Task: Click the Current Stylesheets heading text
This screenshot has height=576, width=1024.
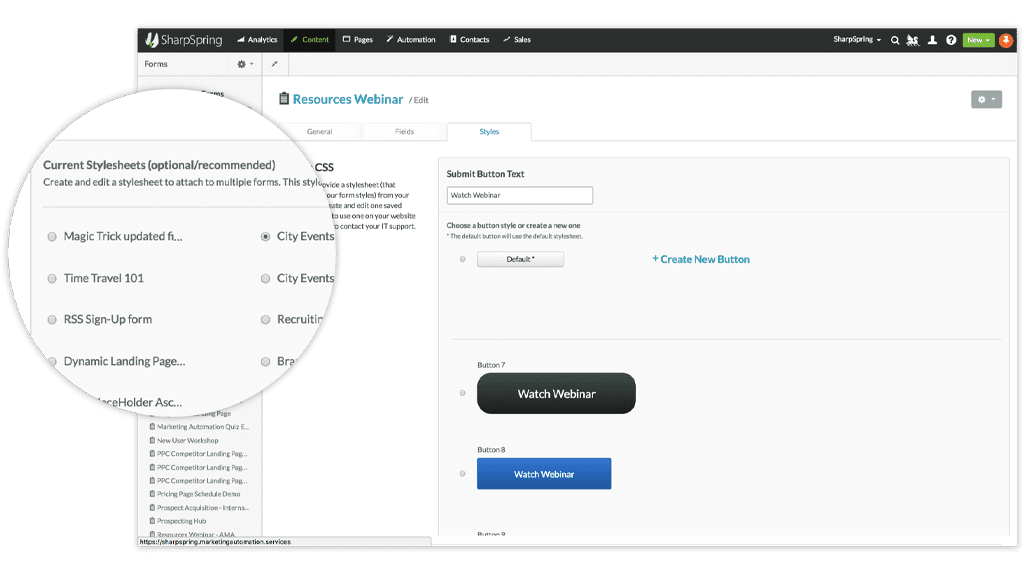Action: (159, 165)
